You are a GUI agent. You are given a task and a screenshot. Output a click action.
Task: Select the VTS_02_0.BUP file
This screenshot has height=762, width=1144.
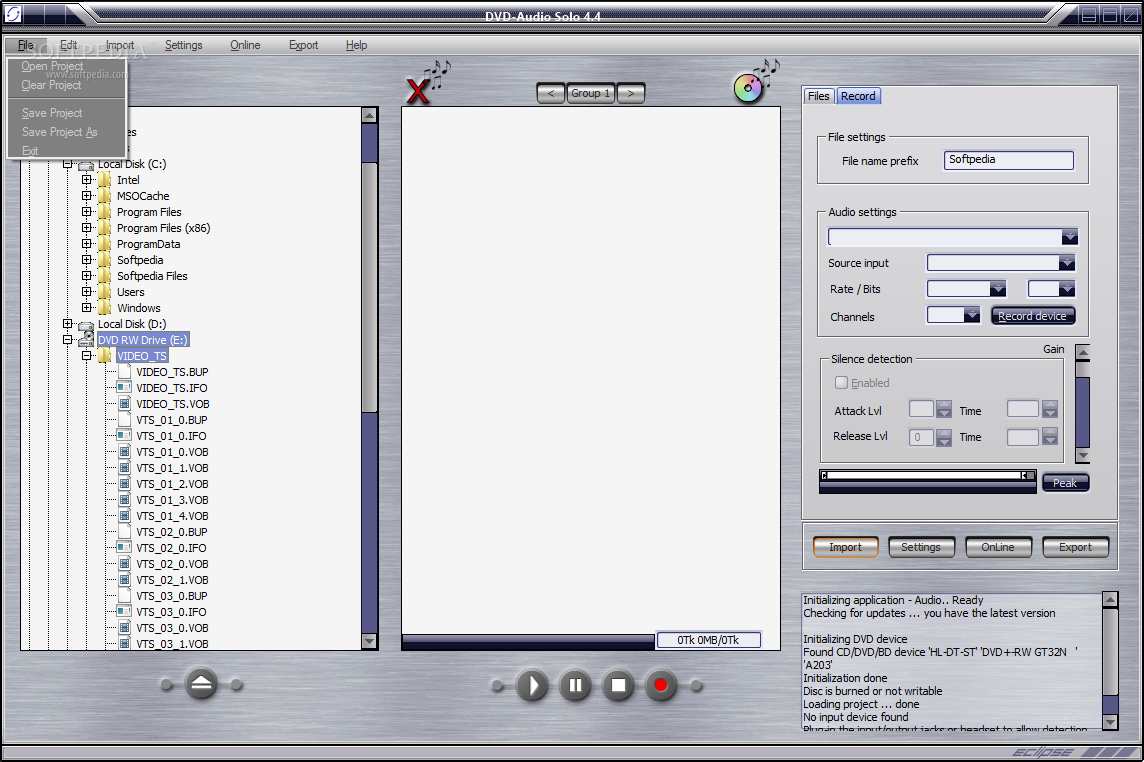(x=171, y=533)
